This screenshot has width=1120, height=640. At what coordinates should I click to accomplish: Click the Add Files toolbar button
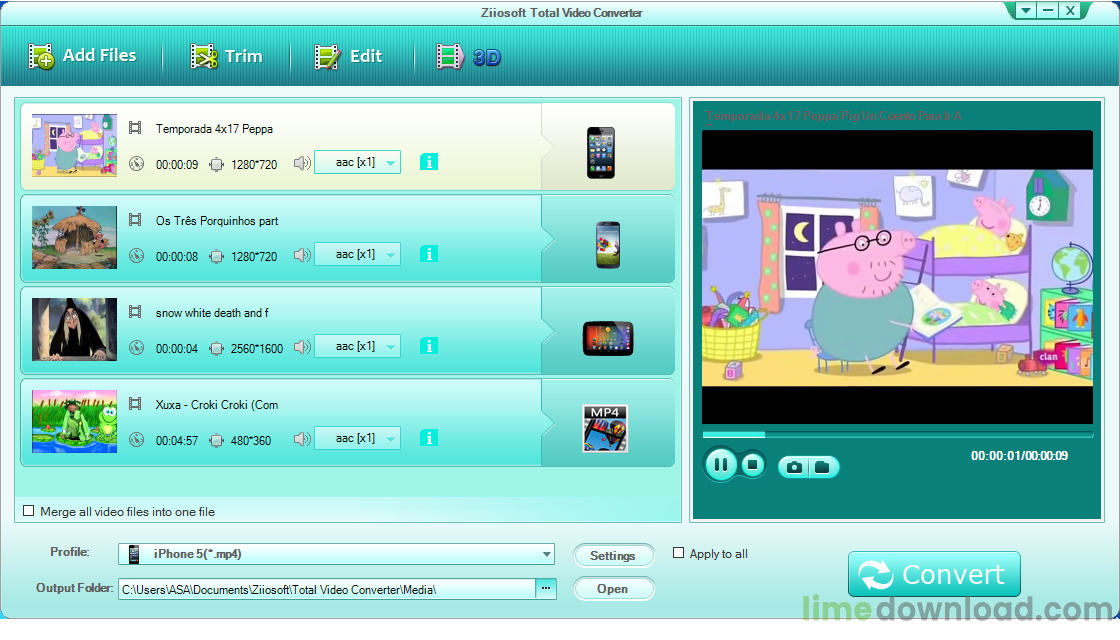82,56
